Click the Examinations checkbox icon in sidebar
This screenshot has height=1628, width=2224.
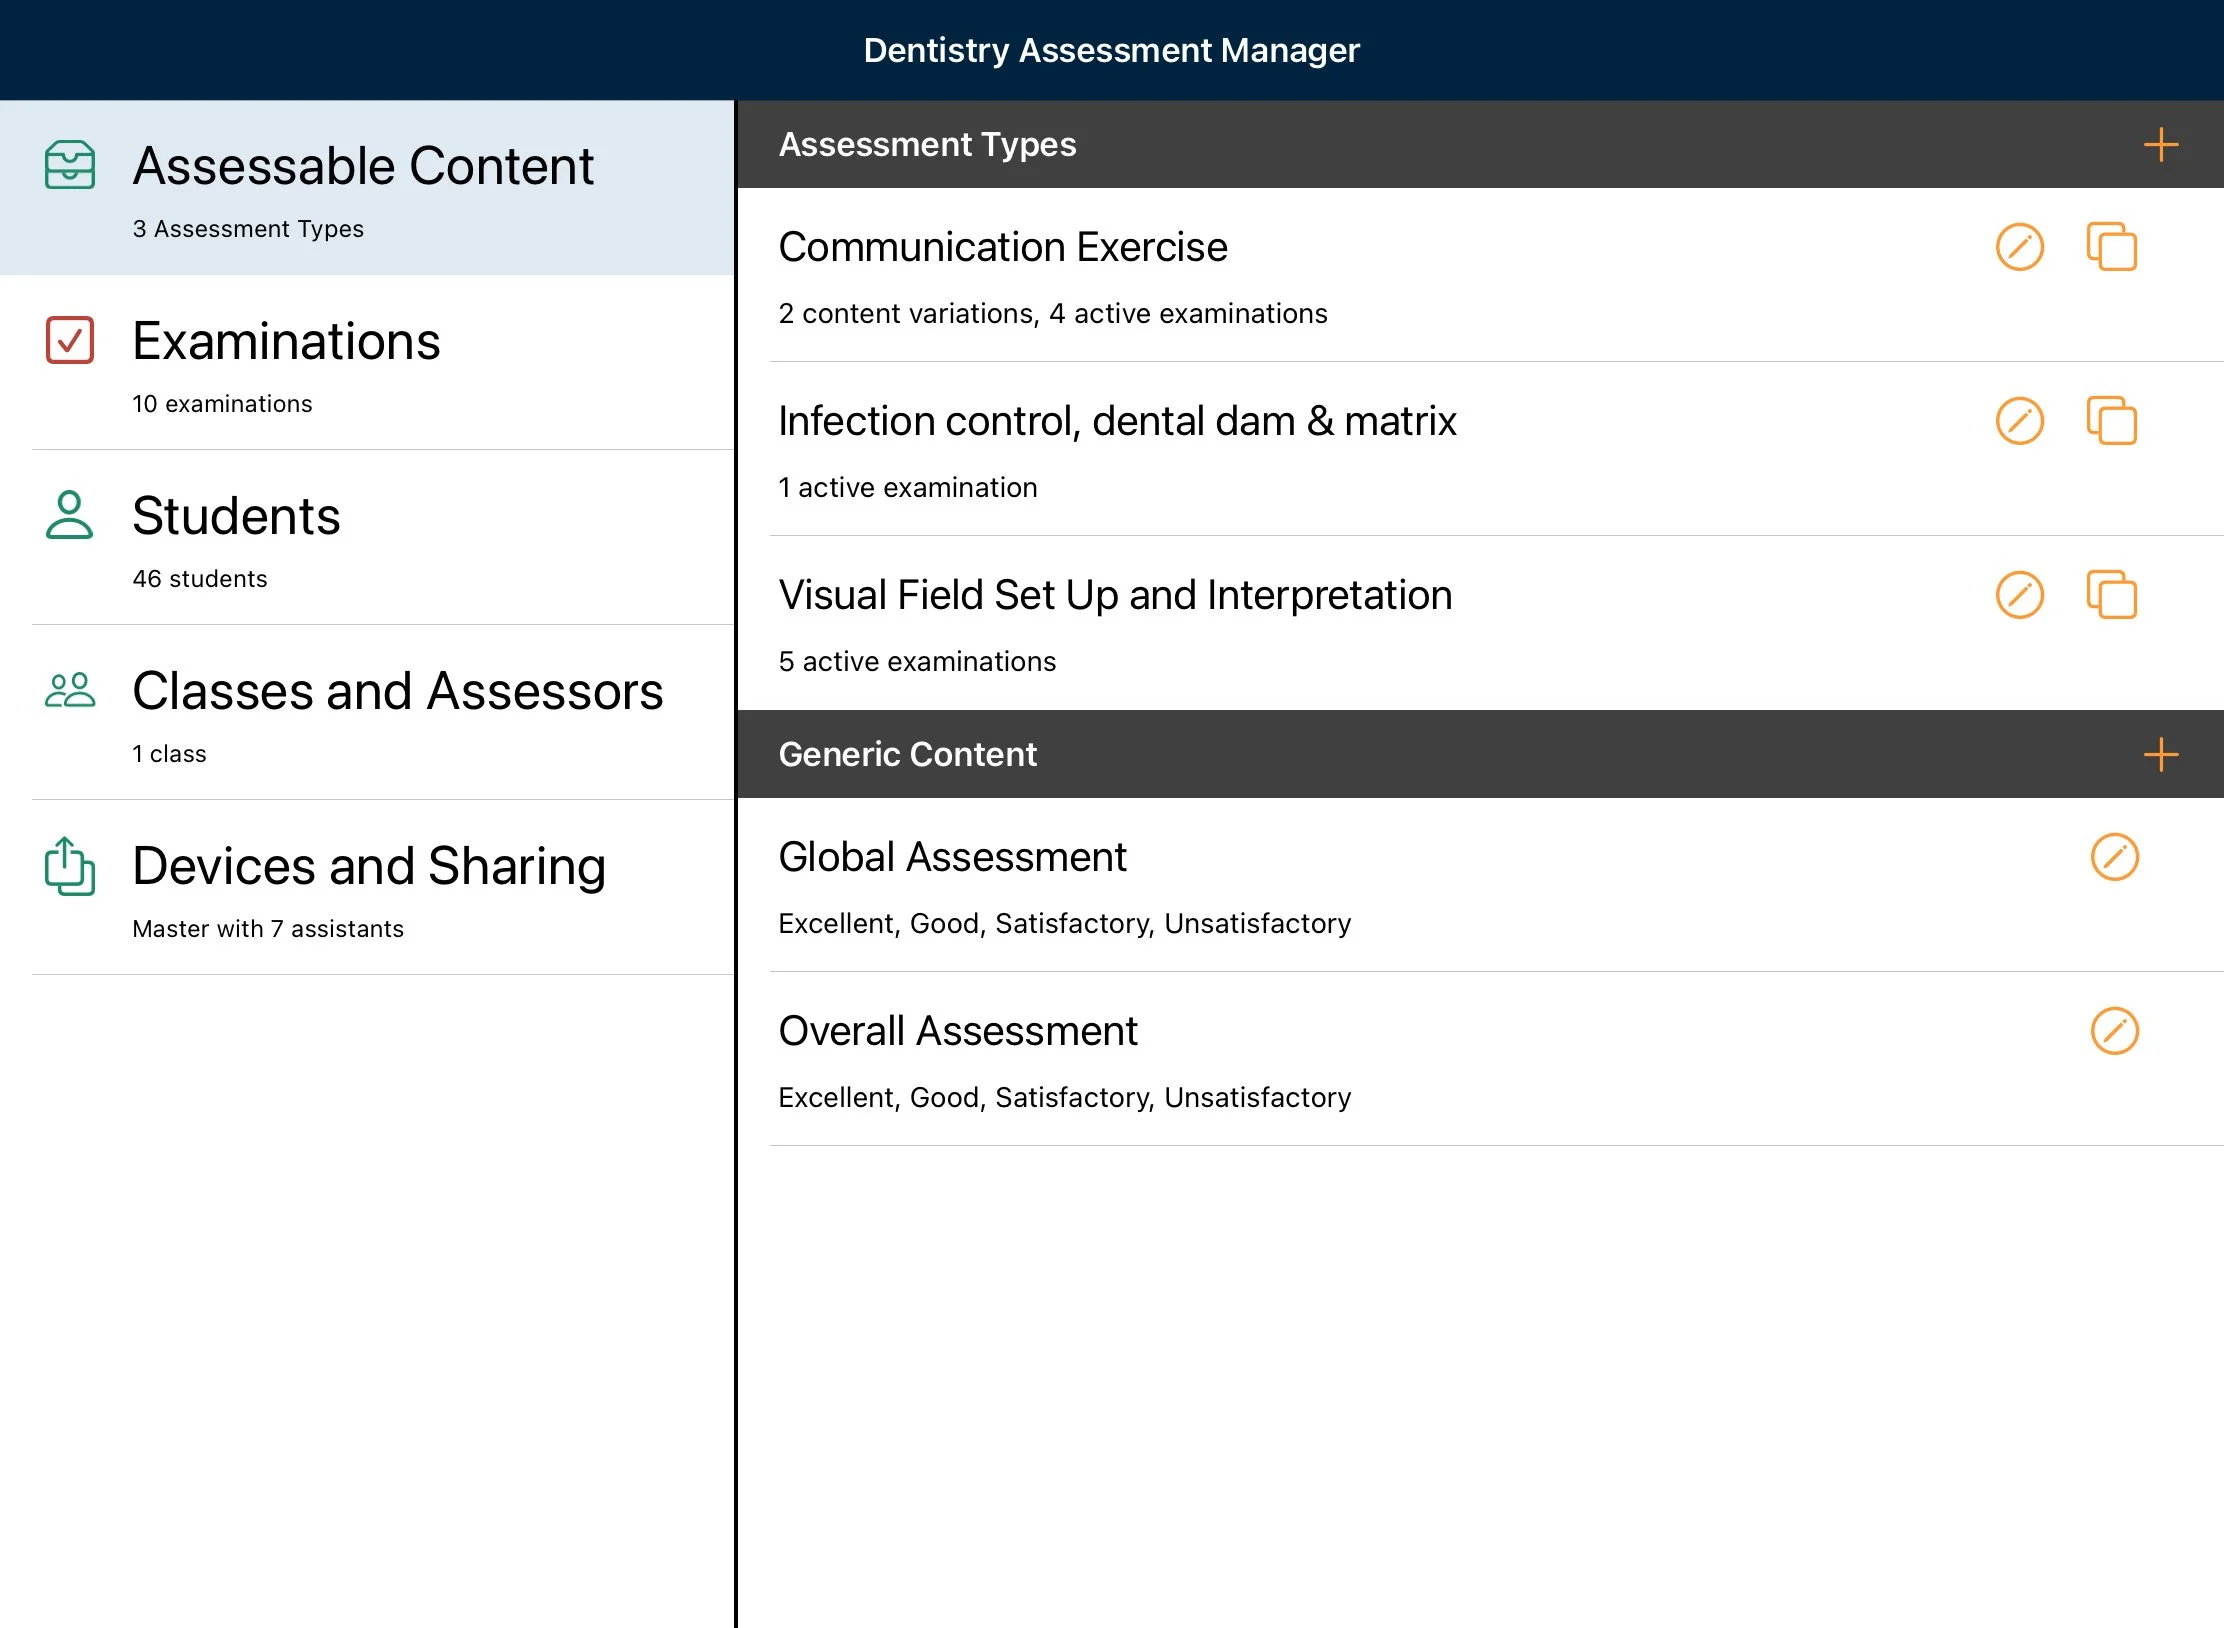(x=70, y=340)
